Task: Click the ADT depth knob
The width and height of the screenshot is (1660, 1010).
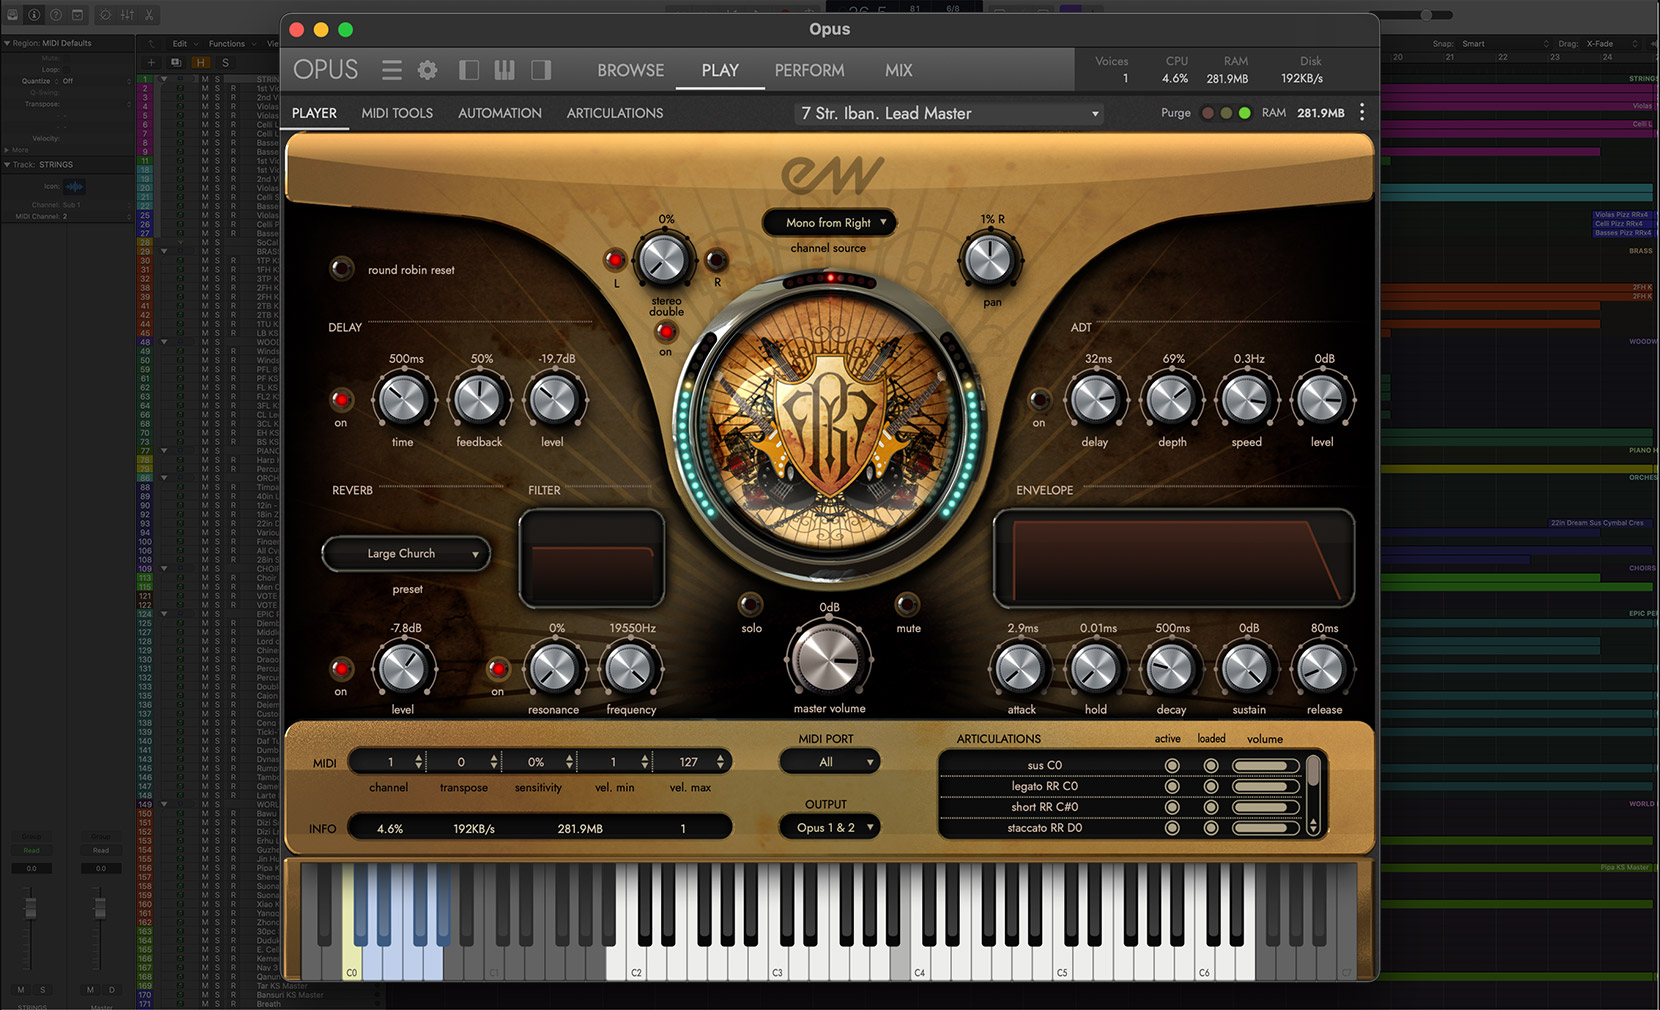Action: click(1171, 400)
